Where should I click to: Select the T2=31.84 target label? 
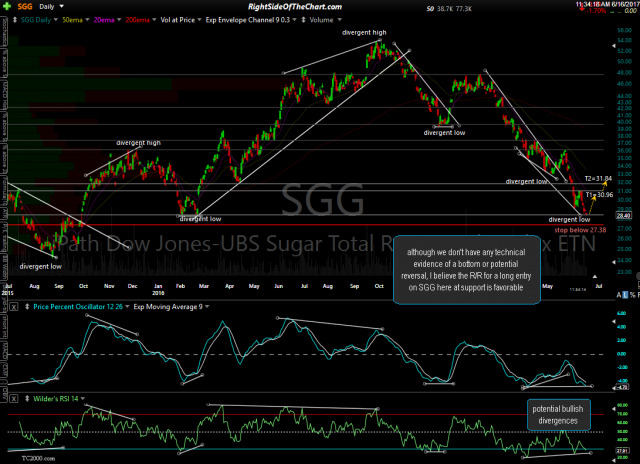pyautogui.click(x=598, y=178)
